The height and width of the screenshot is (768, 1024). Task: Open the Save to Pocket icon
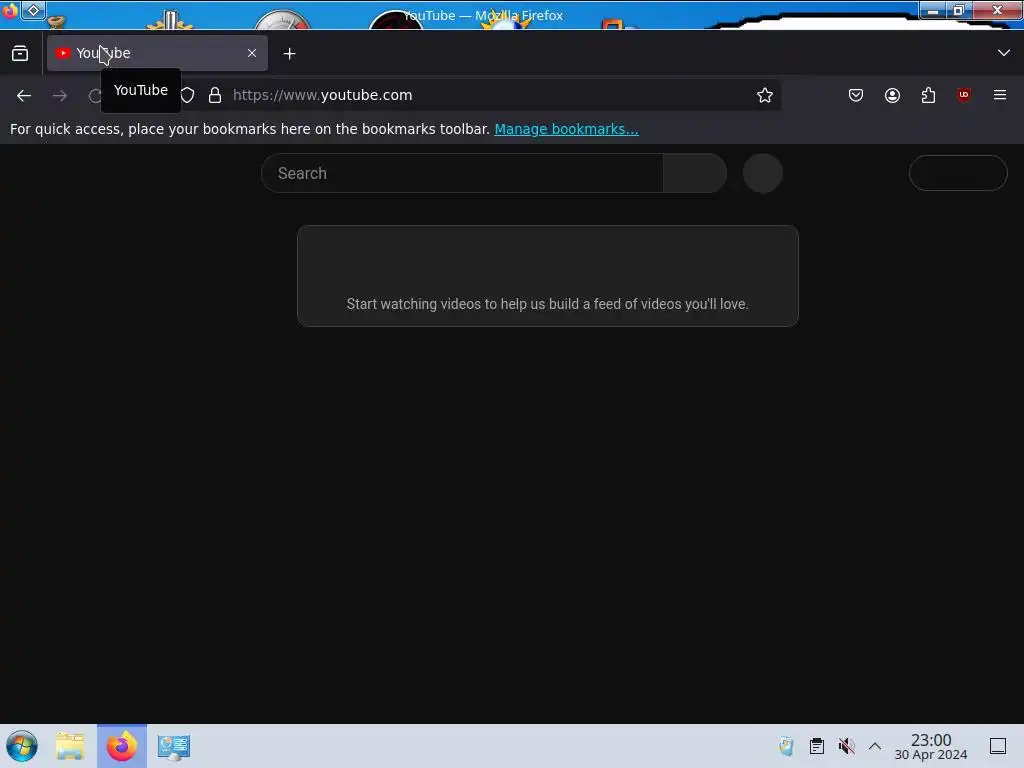[x=856, y=95]
